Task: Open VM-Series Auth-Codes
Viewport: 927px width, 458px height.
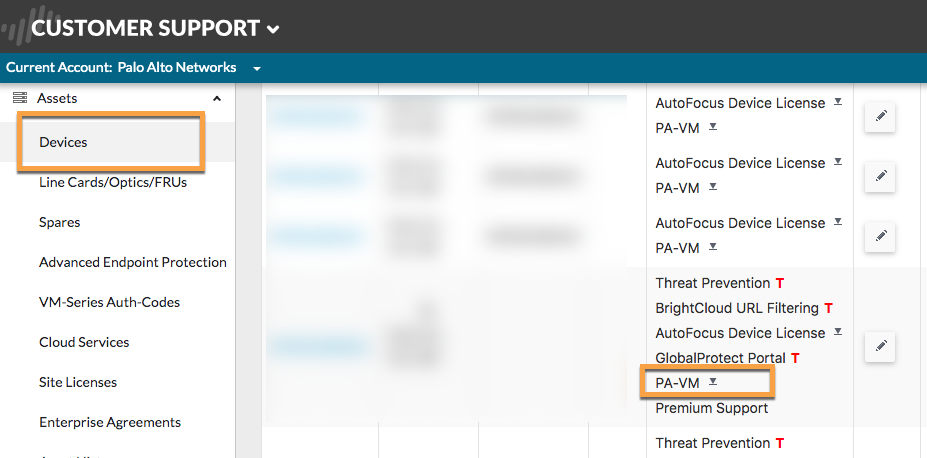Action: point(109,303)
